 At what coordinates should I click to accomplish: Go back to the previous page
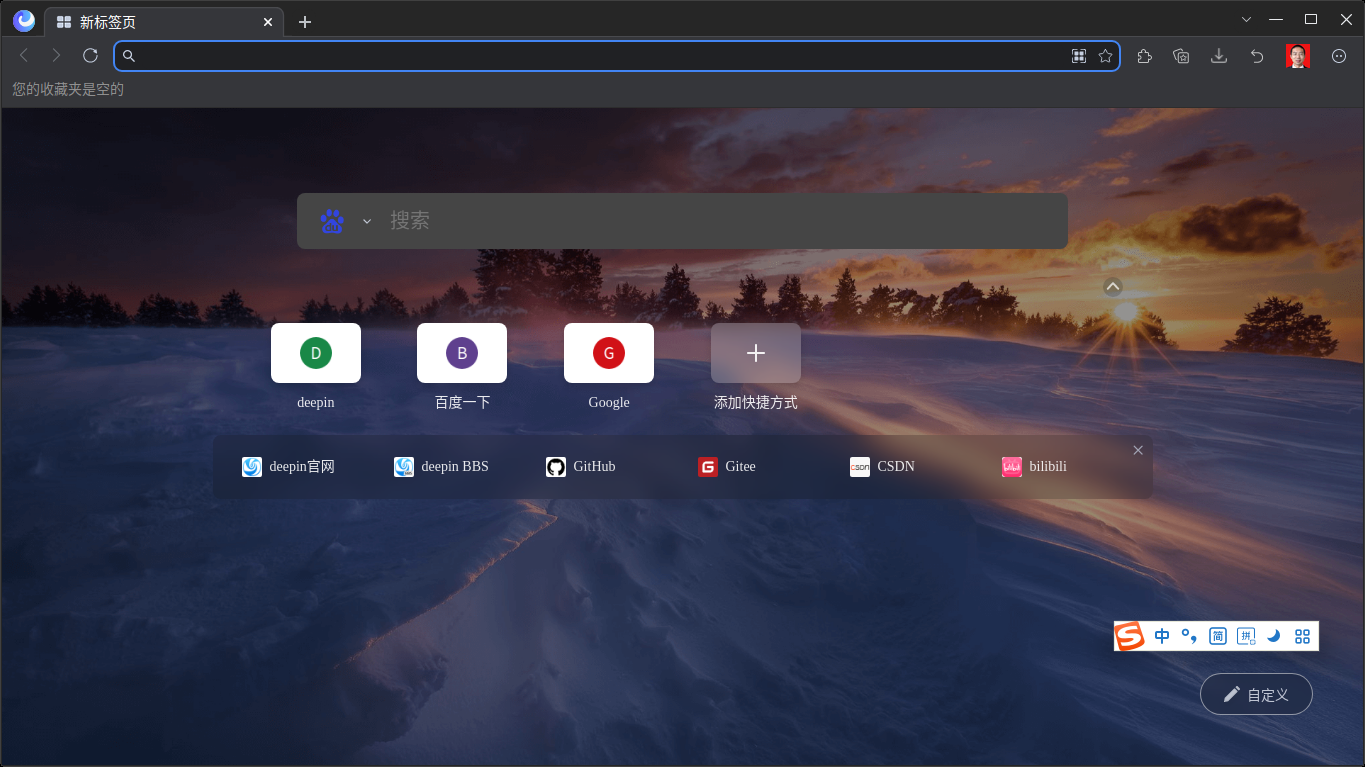click(24, 56)
